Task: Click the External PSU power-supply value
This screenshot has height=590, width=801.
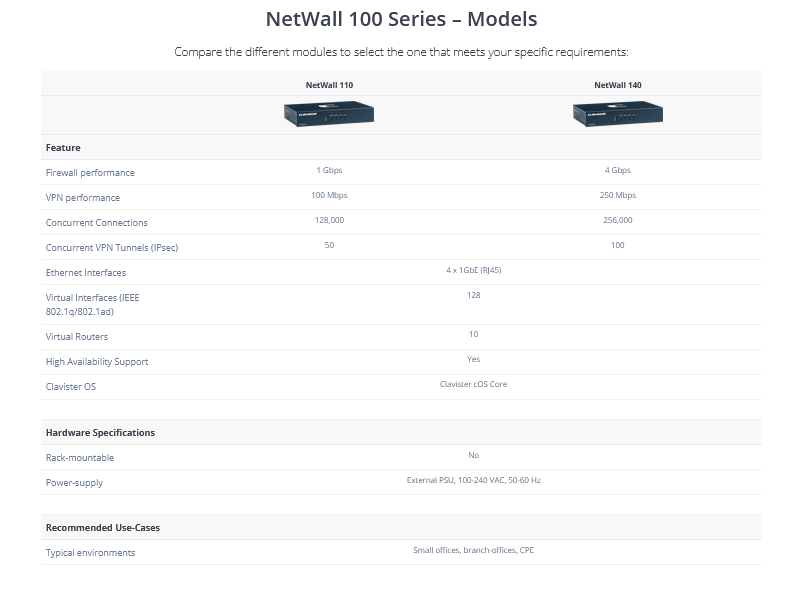Action: tap(474, 480)
